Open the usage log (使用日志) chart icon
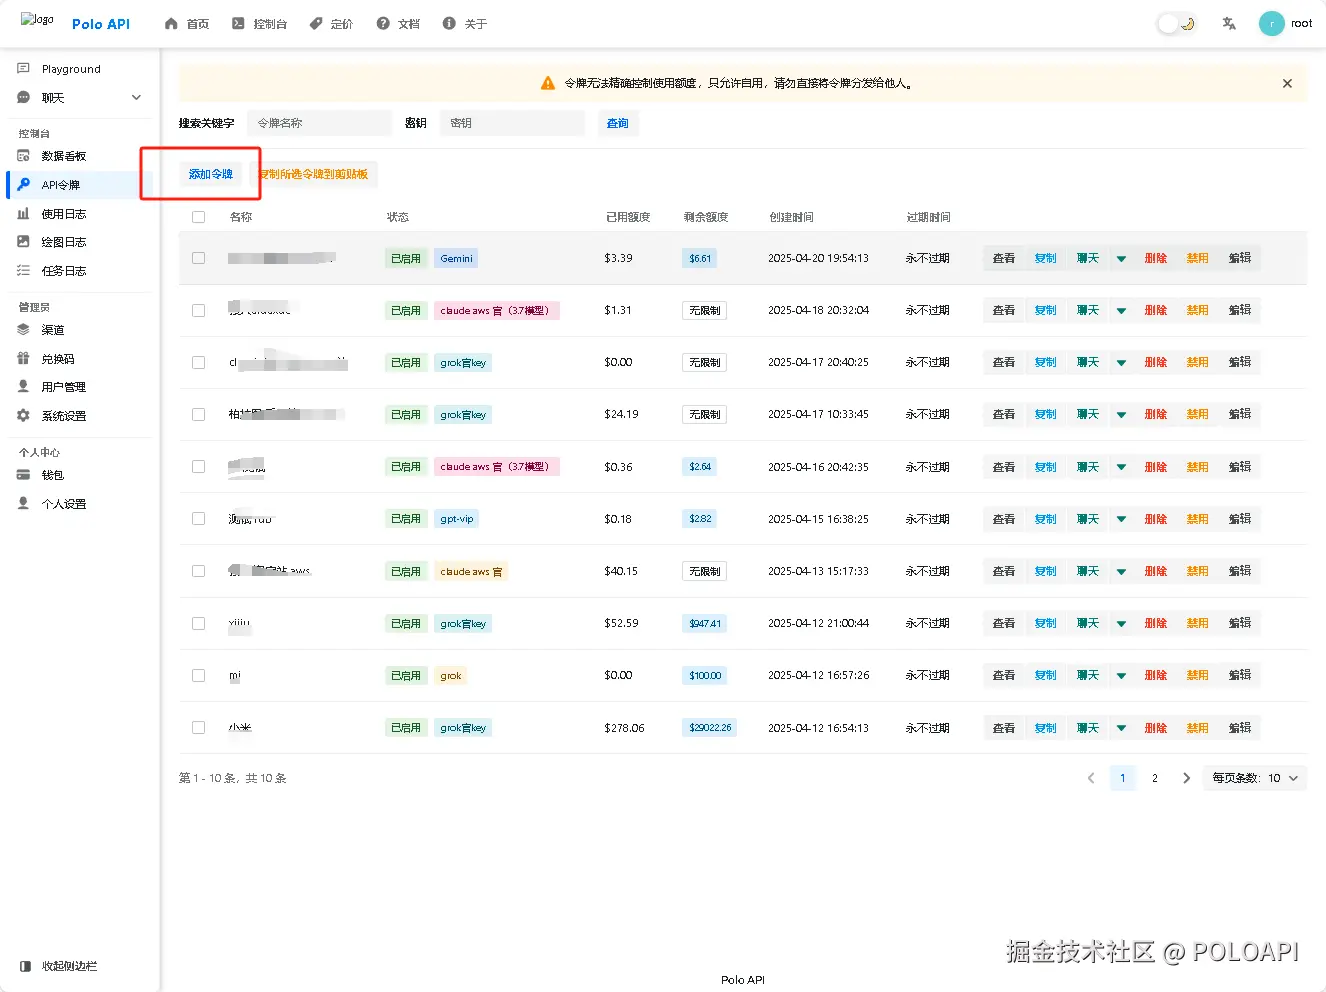 click(x=24, y=214)
